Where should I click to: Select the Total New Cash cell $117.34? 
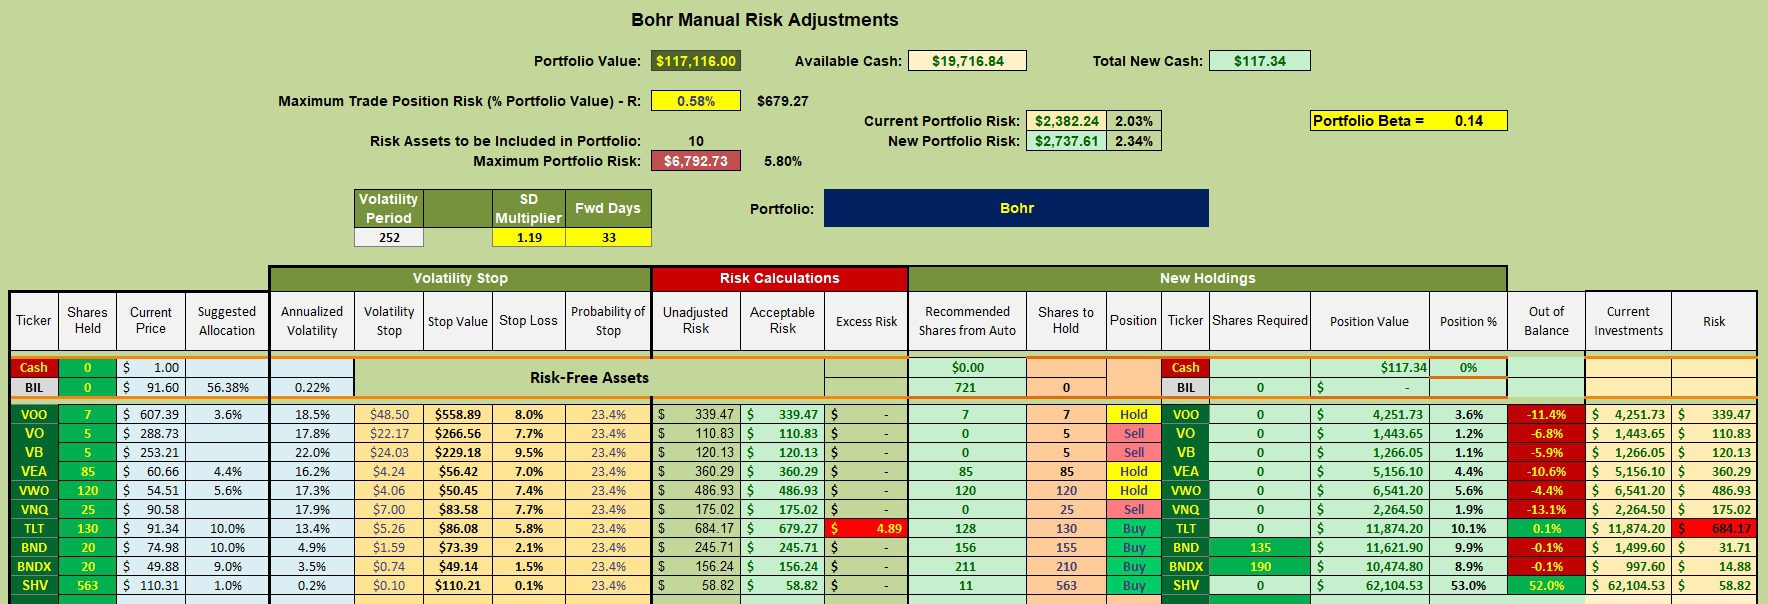pyautogui.click(x=1259, y=61)
